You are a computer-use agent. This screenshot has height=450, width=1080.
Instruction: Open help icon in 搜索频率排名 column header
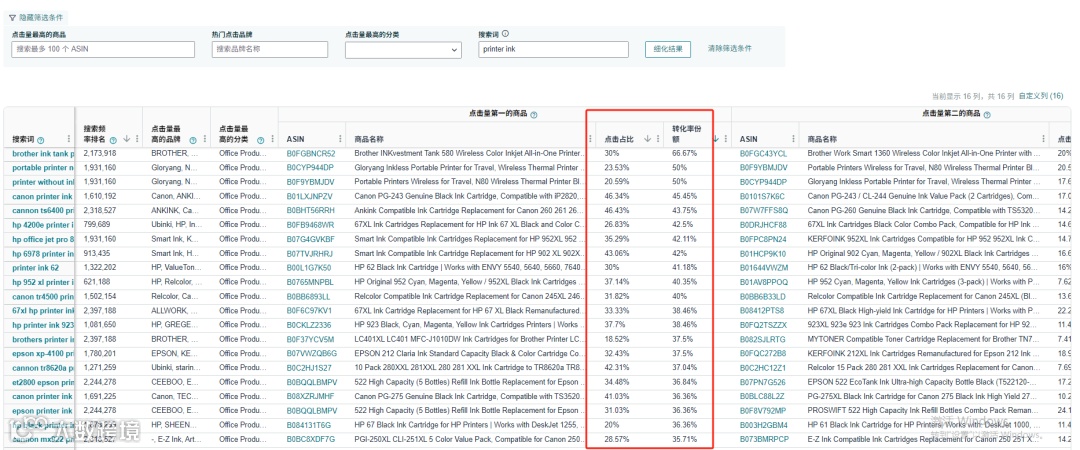tap(114, 139)
